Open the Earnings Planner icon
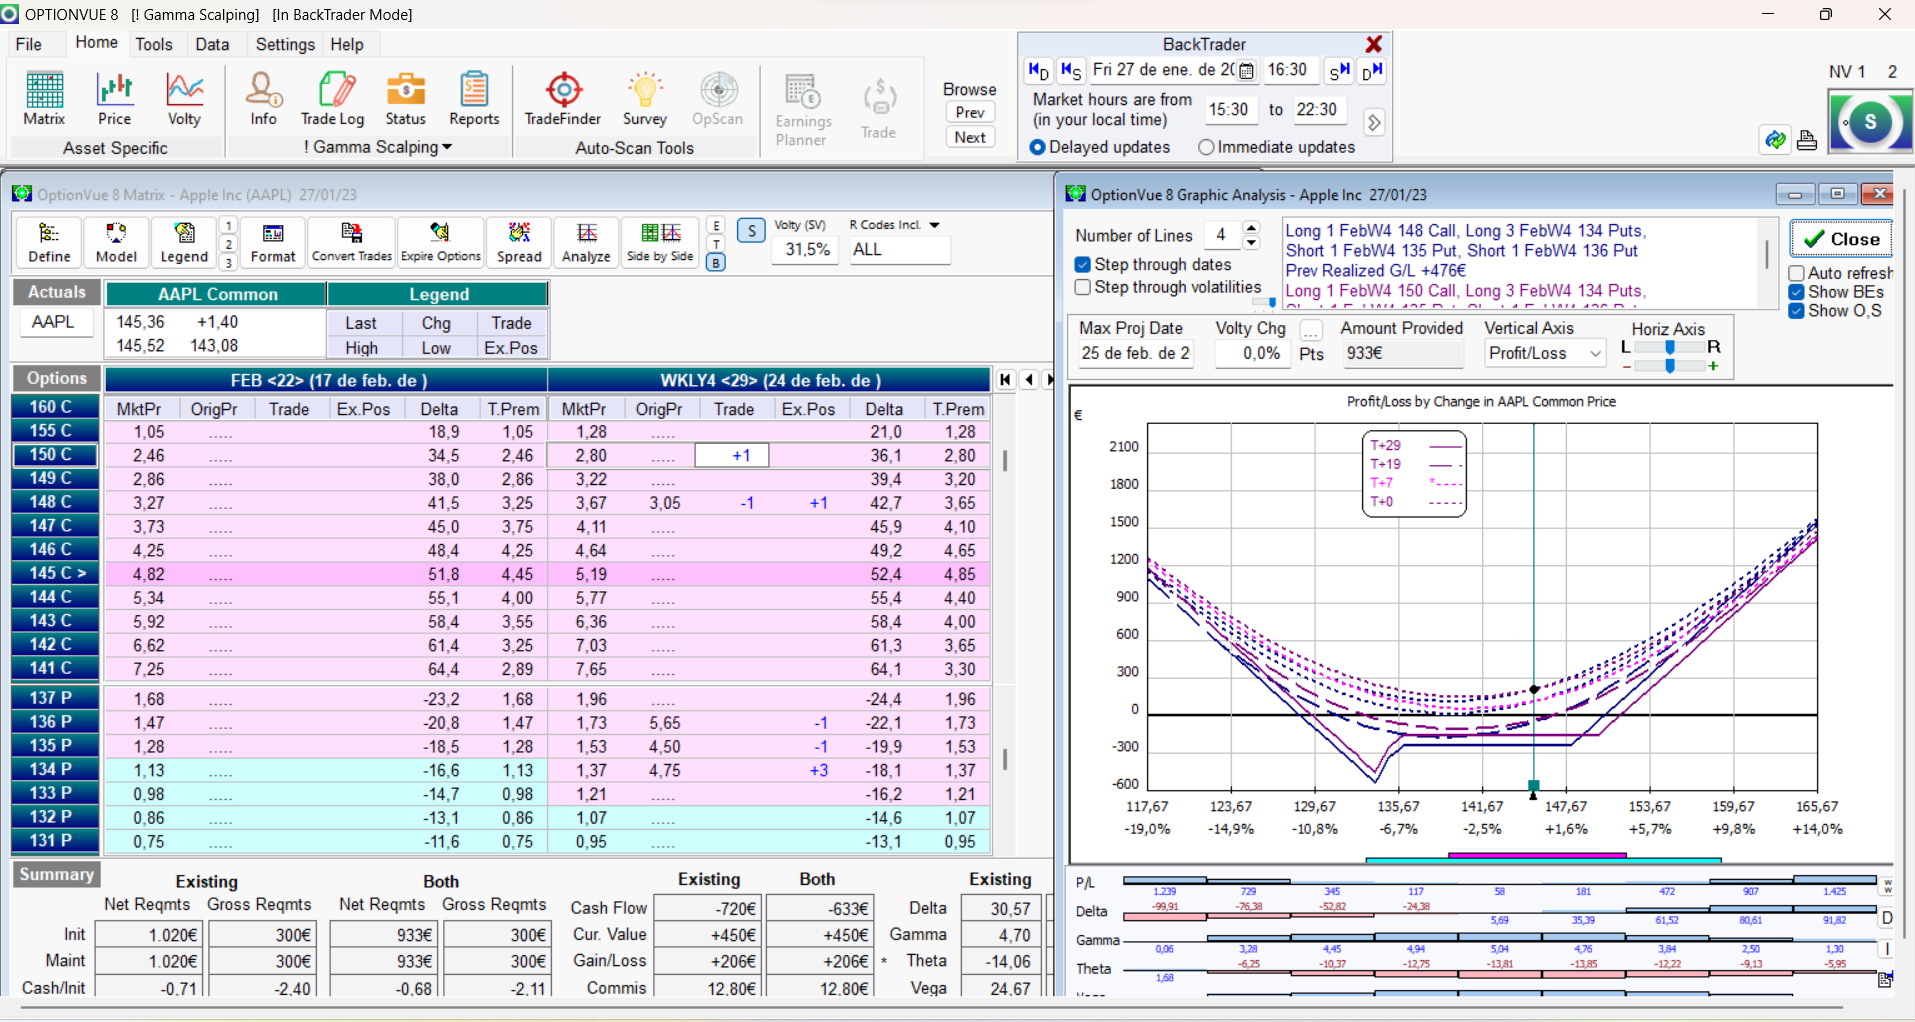The height and width of the screenshot is (1022, 1915). [x=803, y=110]
